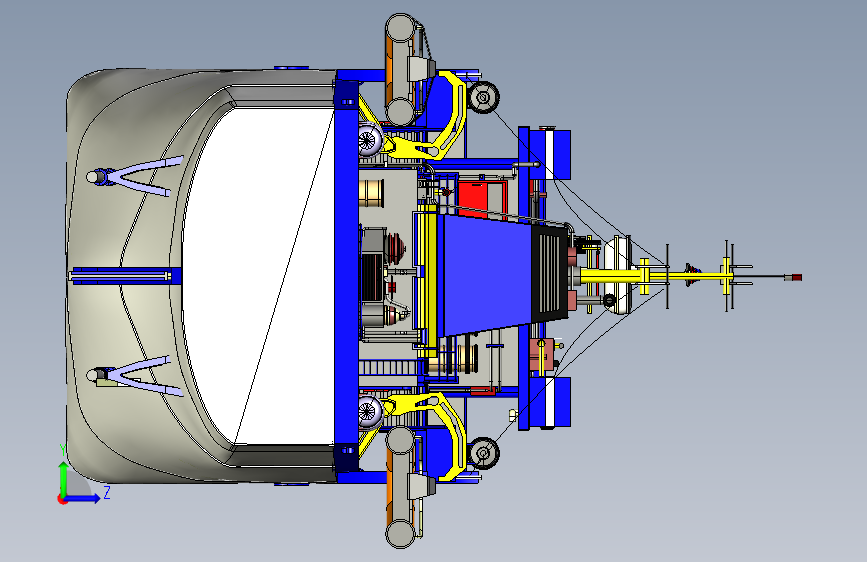Select the upper round turbine fan
The image size is (867, 562).
pyautogui.click(x=369, y=139)
